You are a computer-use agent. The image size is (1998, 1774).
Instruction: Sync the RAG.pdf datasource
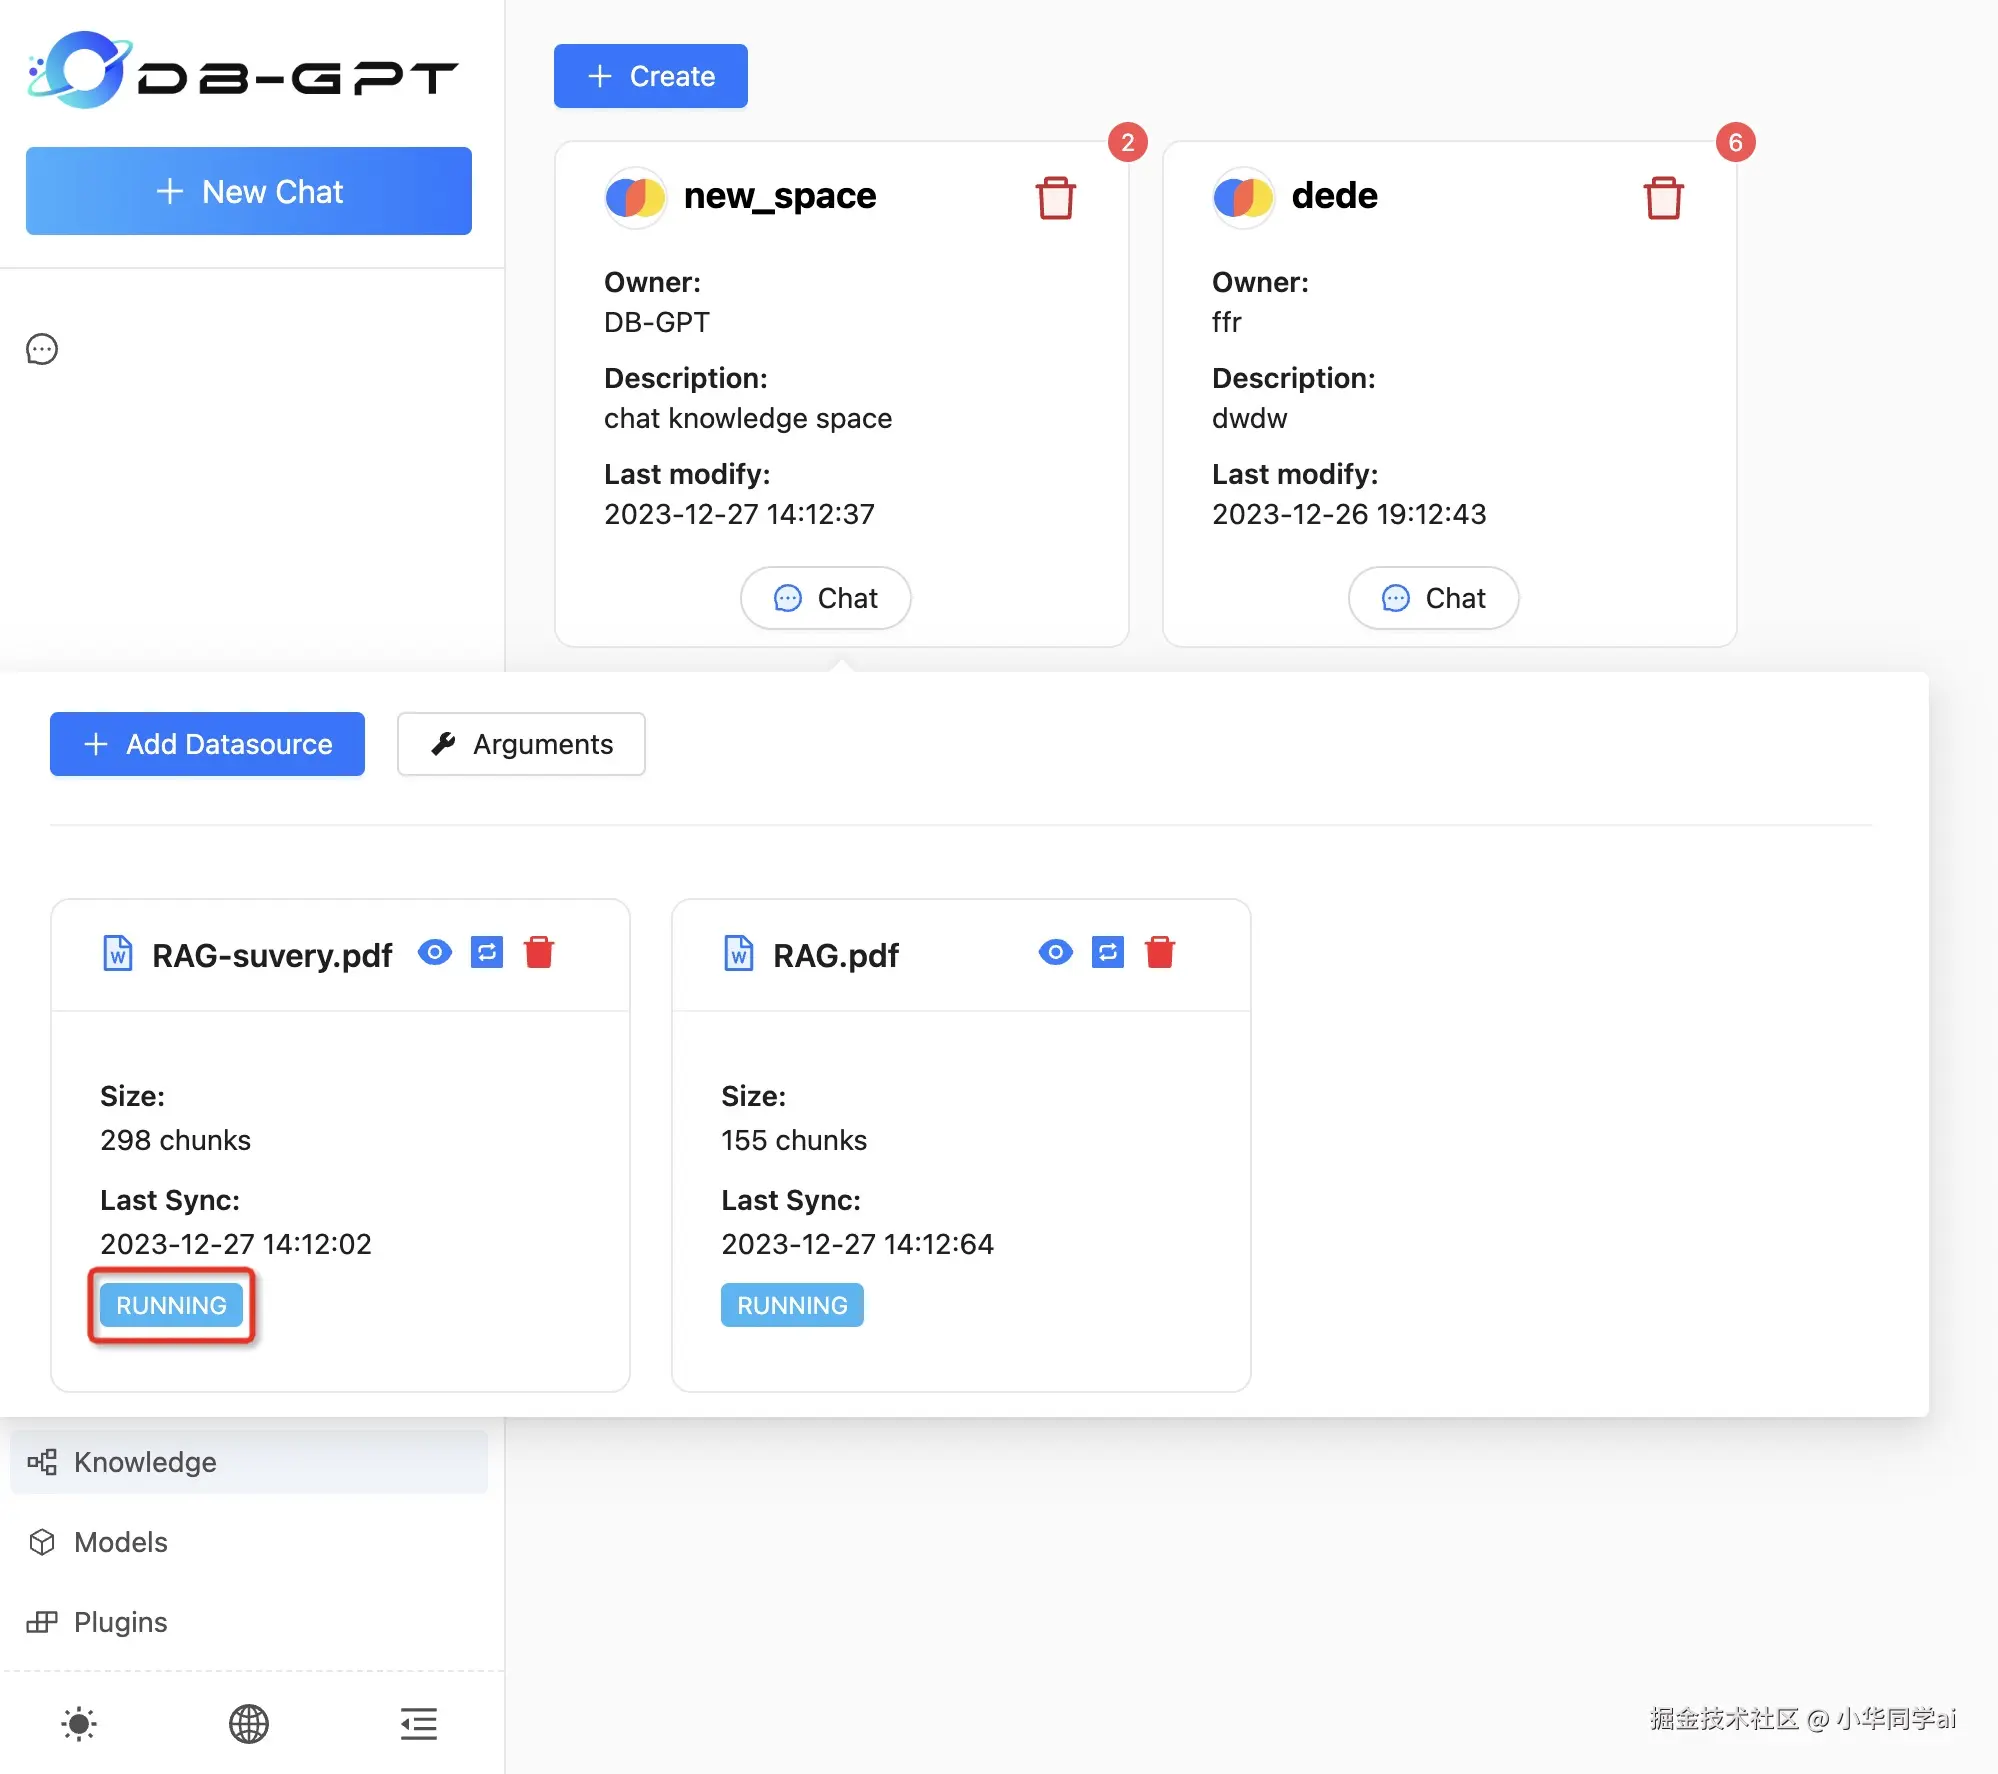[x=1108, y=953]
